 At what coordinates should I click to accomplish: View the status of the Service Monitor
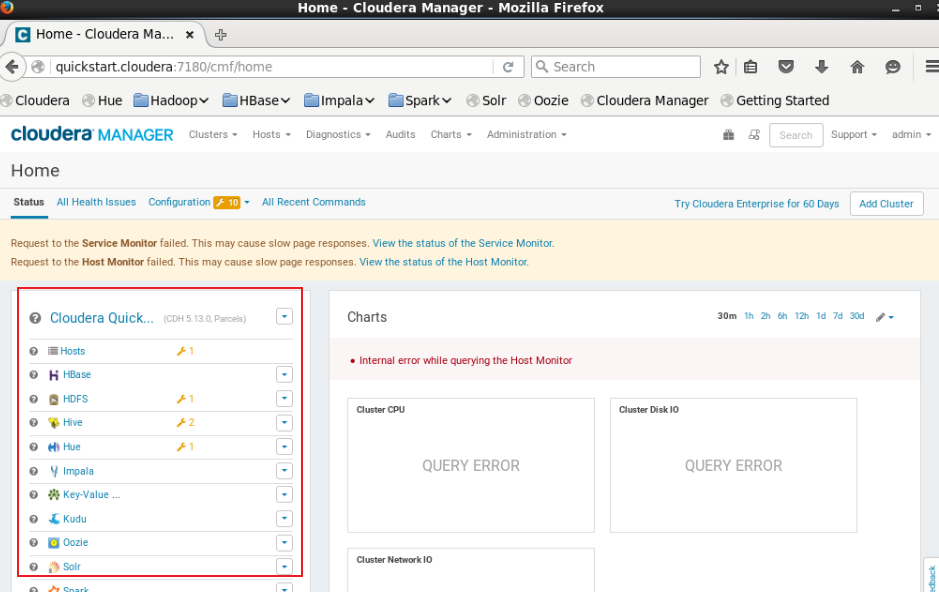pos(463,244)
